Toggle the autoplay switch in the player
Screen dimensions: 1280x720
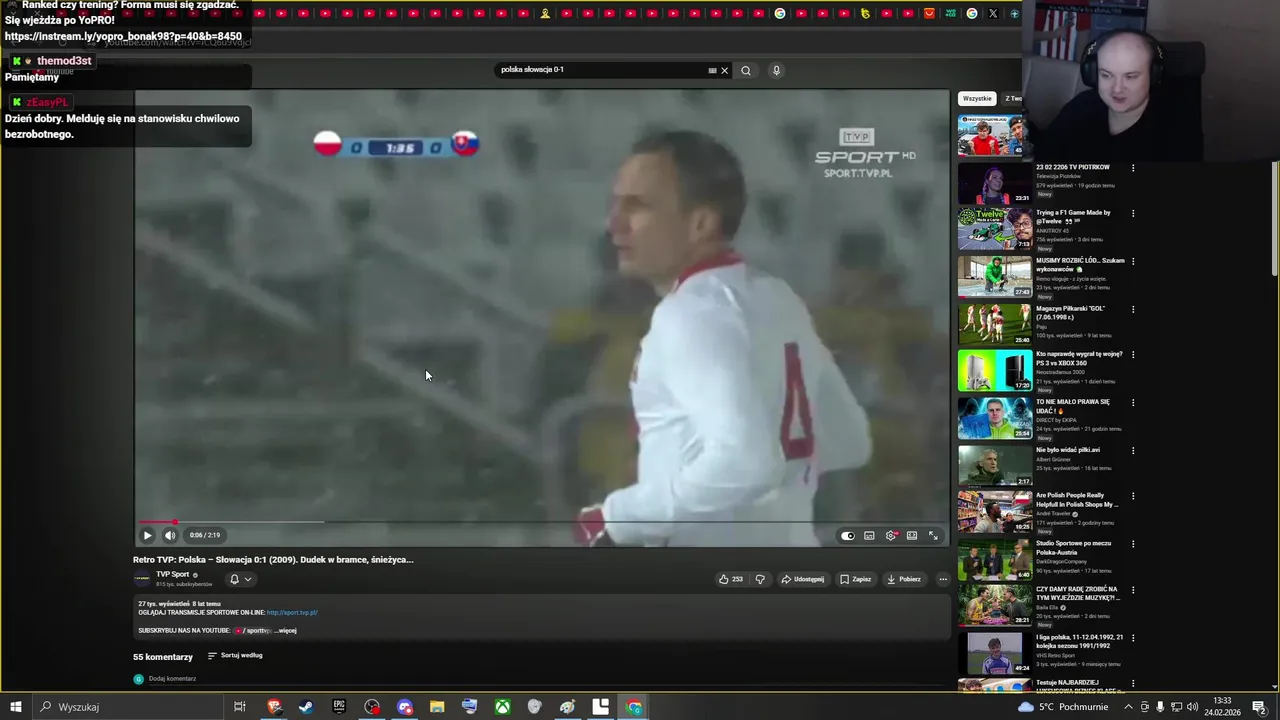[848, 536]
